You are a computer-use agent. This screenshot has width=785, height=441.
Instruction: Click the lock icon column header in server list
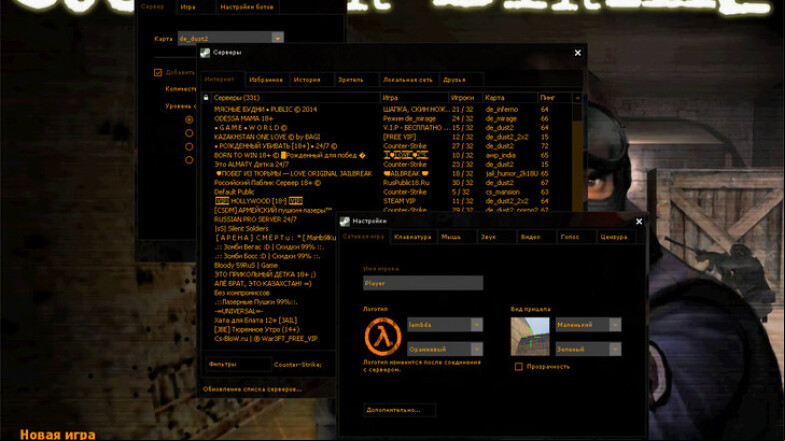tap(206, 98)
